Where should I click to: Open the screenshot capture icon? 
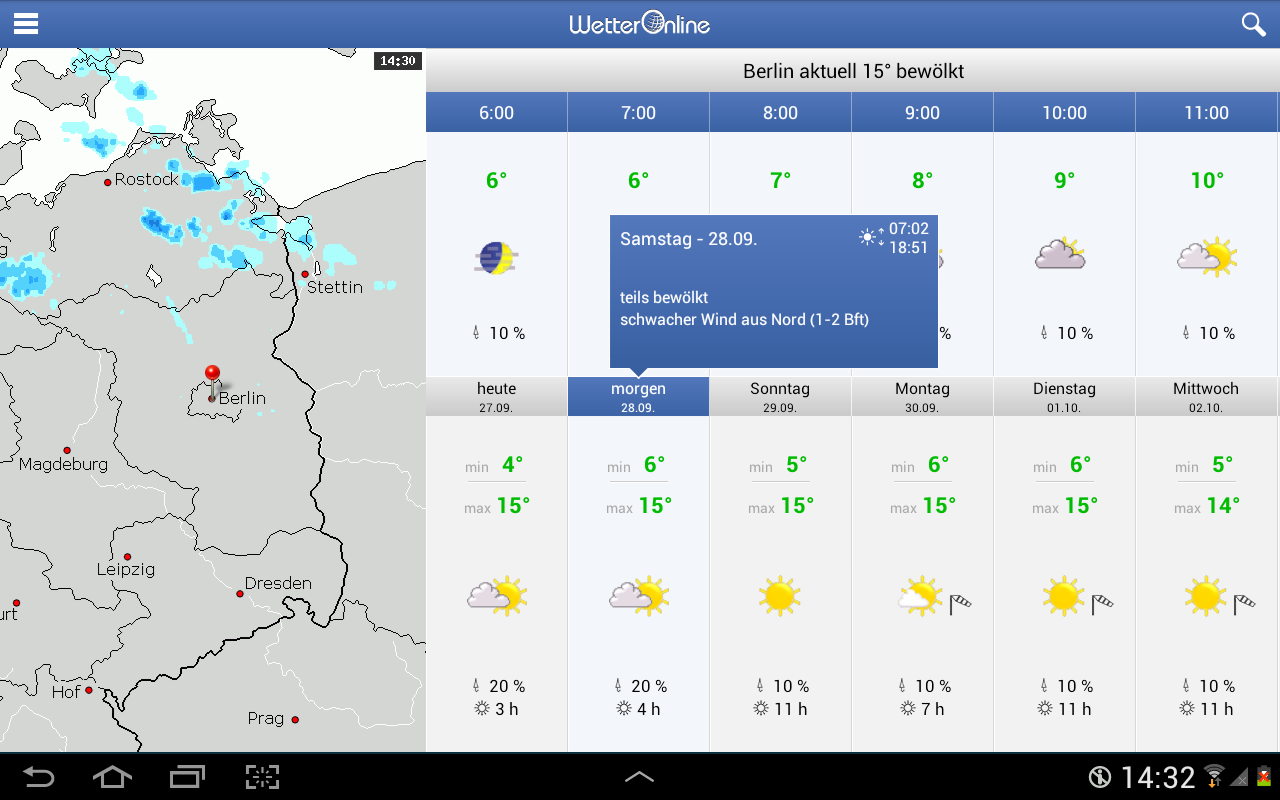[262, 777]
